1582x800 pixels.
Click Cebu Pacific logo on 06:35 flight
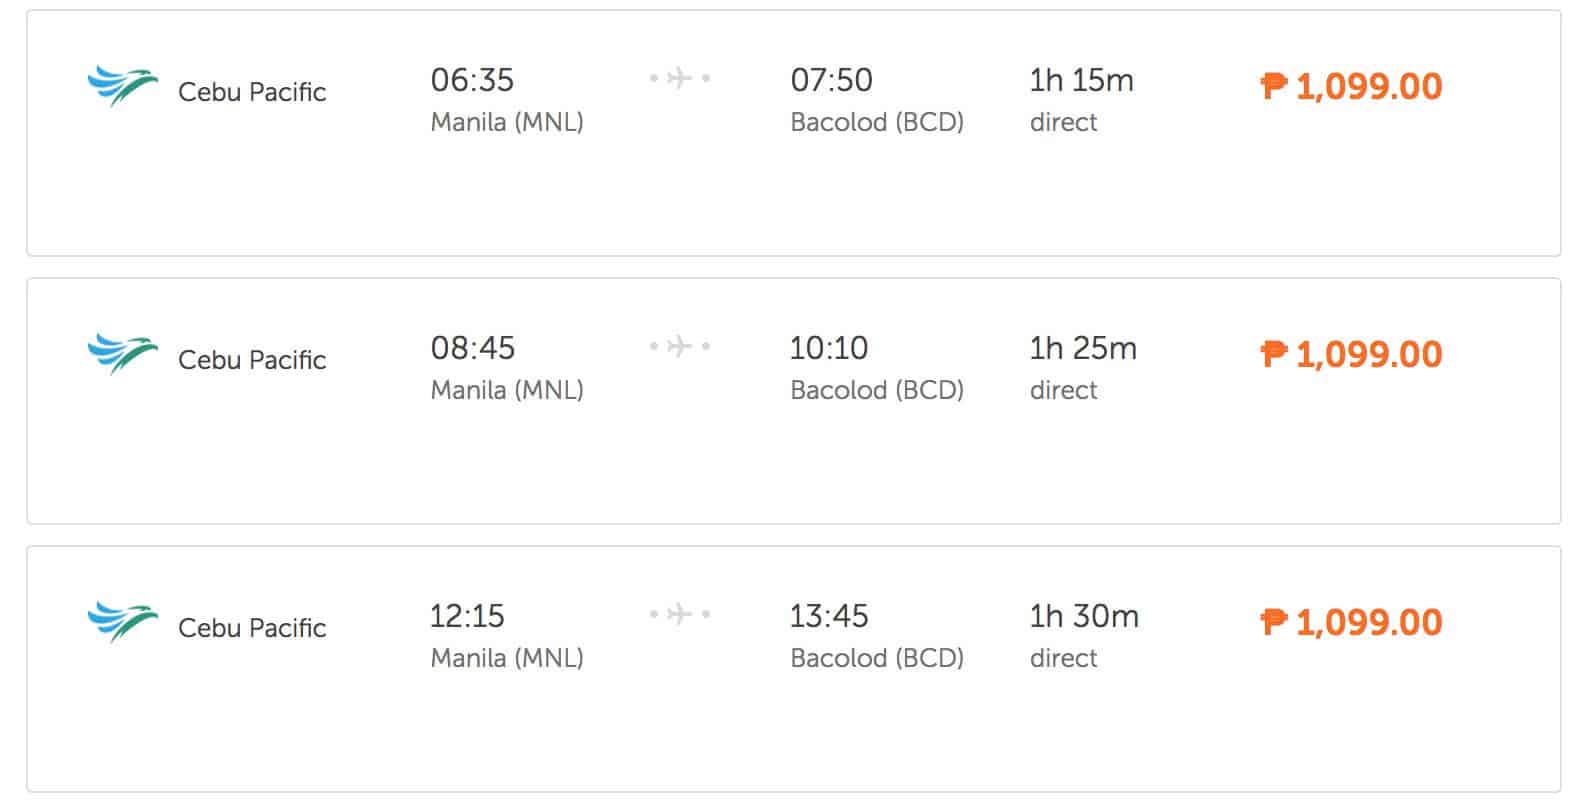[122, 86]
